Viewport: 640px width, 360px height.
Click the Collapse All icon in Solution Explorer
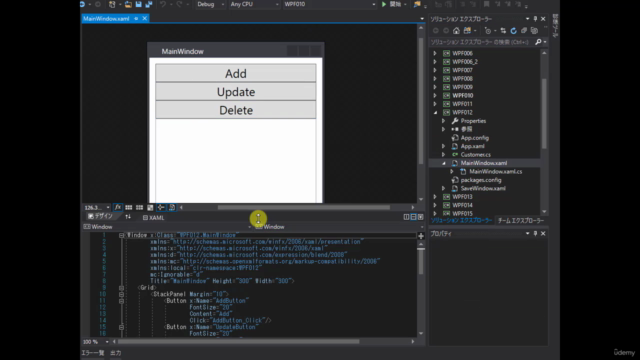click(x=524, y=31)
